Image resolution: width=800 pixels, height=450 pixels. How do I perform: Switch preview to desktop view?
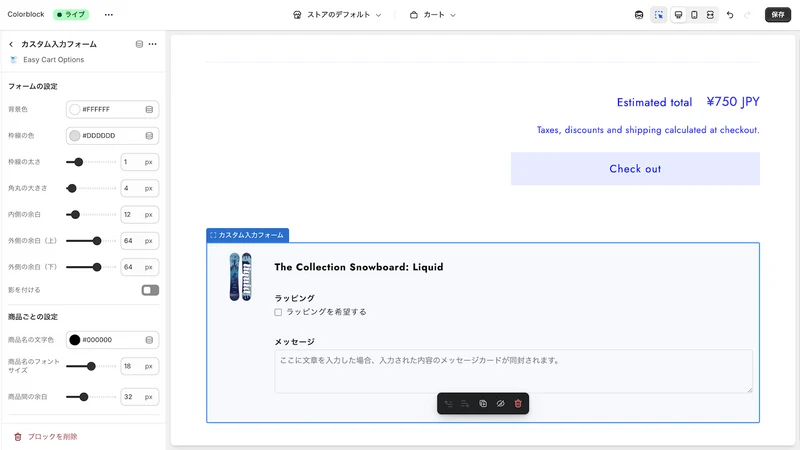coord(678,15)
